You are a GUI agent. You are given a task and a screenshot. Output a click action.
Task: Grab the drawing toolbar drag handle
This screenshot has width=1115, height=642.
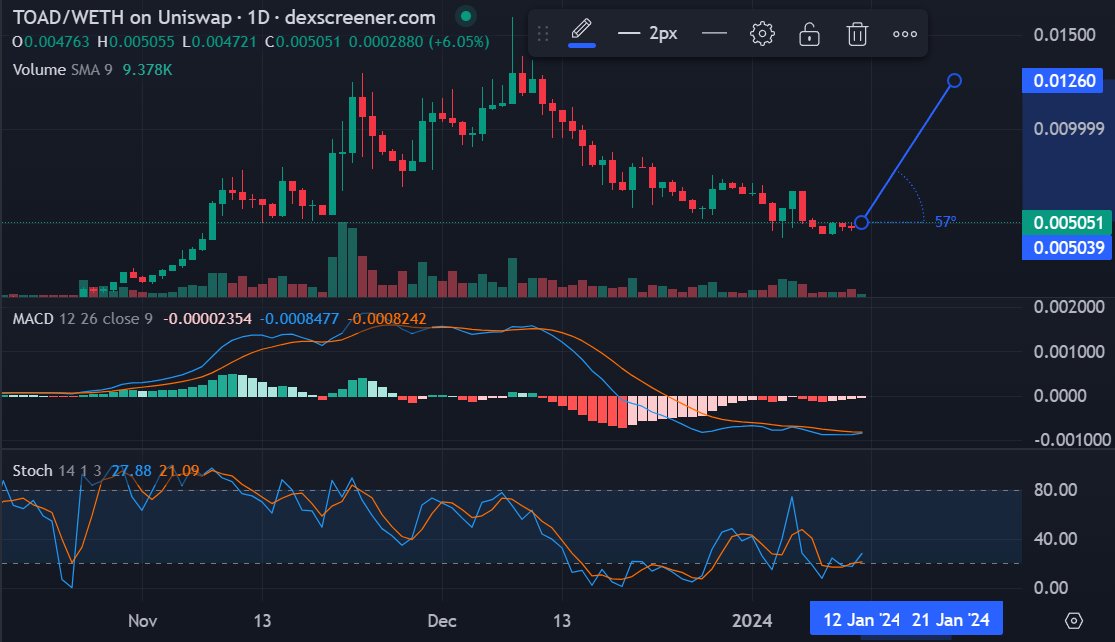tap(543, 33)
